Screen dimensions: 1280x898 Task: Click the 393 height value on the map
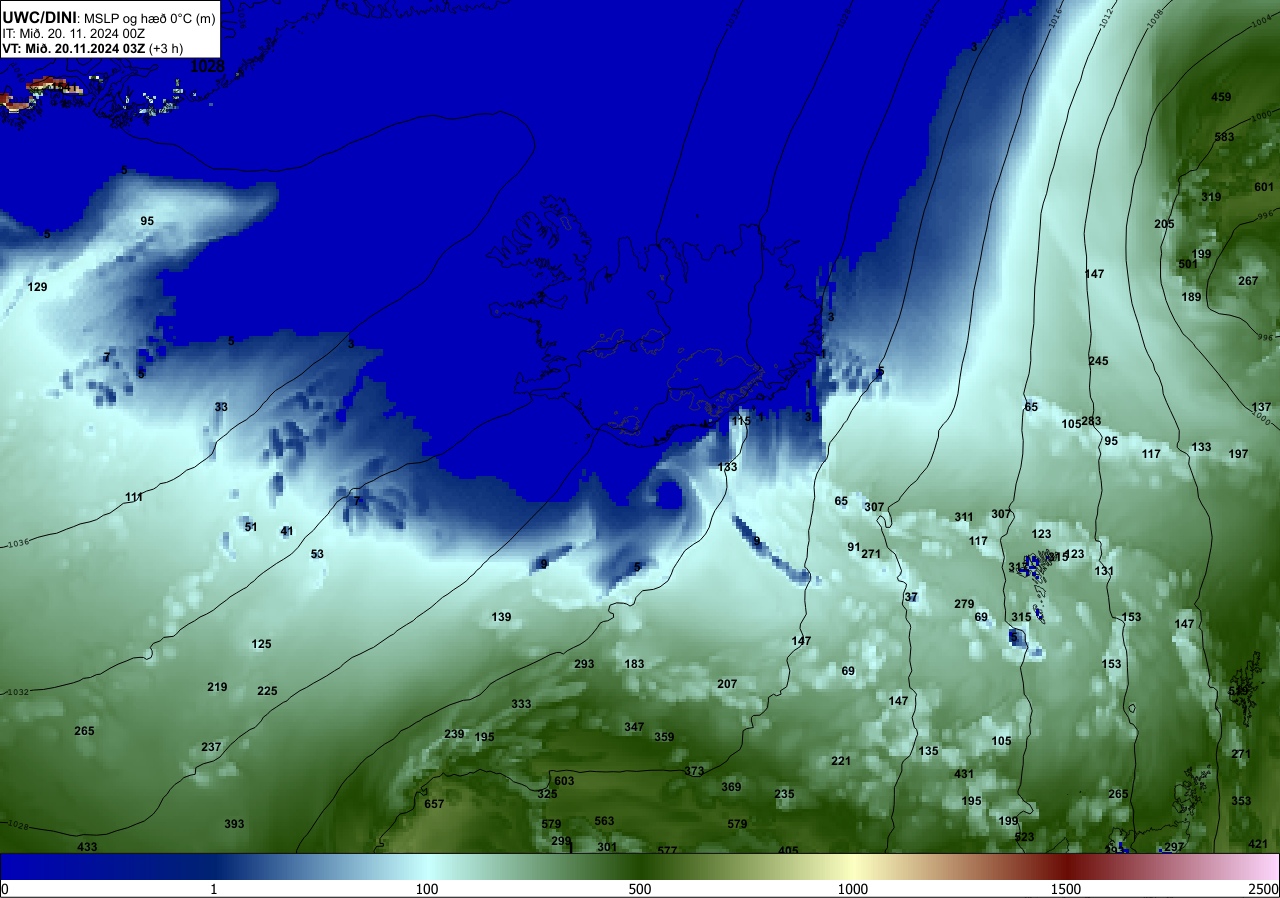click(x=234, y=824)
